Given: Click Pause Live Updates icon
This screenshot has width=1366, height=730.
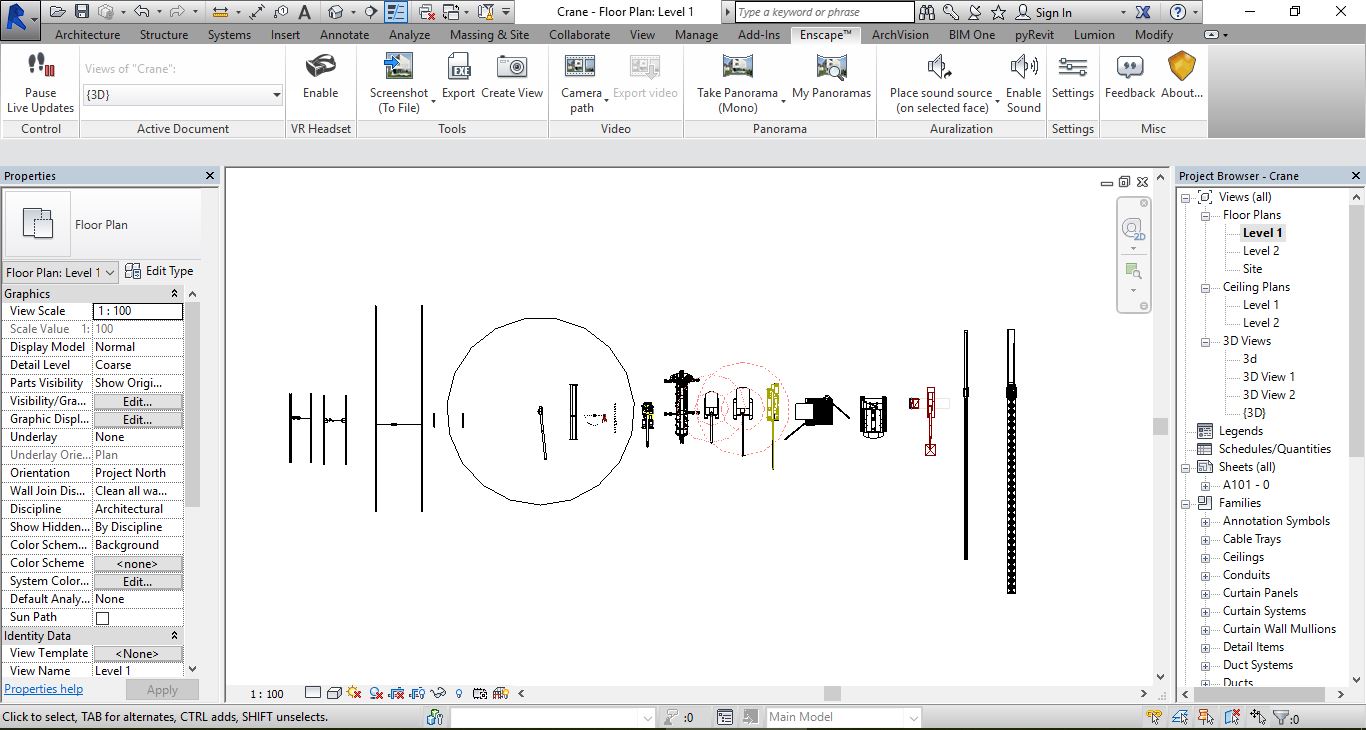Looking at the screenshot, I should [x=41, y=68].
